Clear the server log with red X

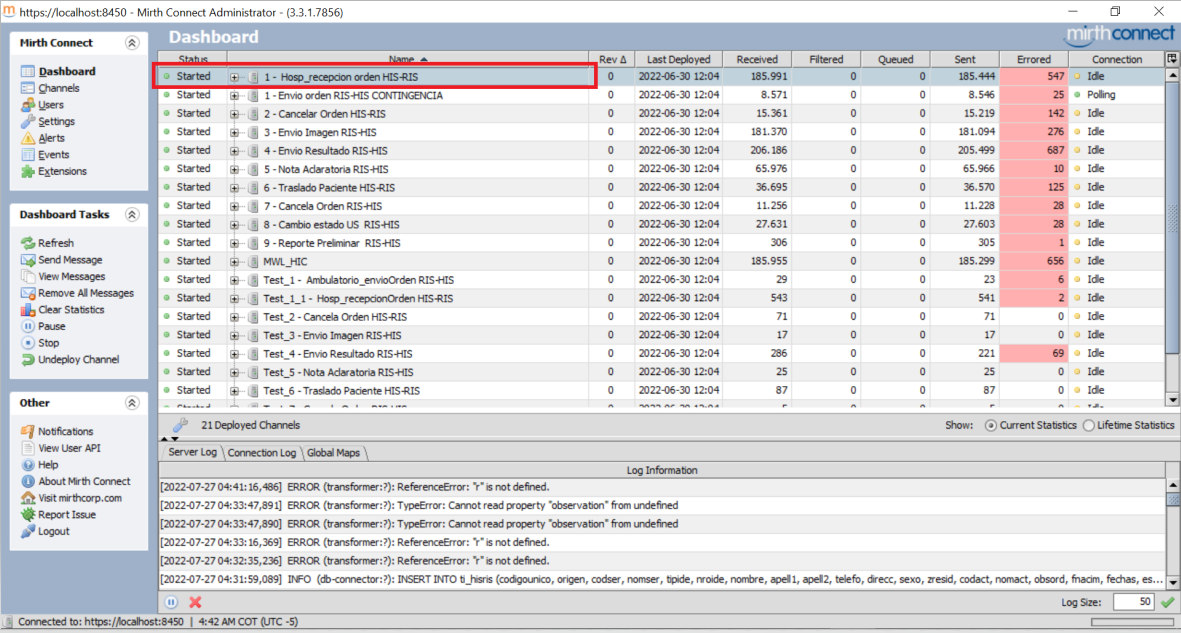tap(195, 602)
